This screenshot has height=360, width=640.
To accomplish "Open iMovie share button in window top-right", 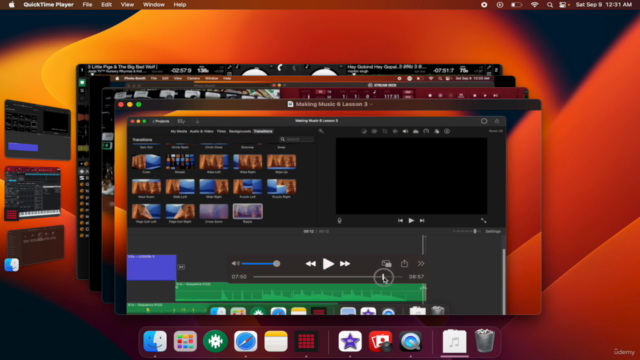I will (497, 121).
